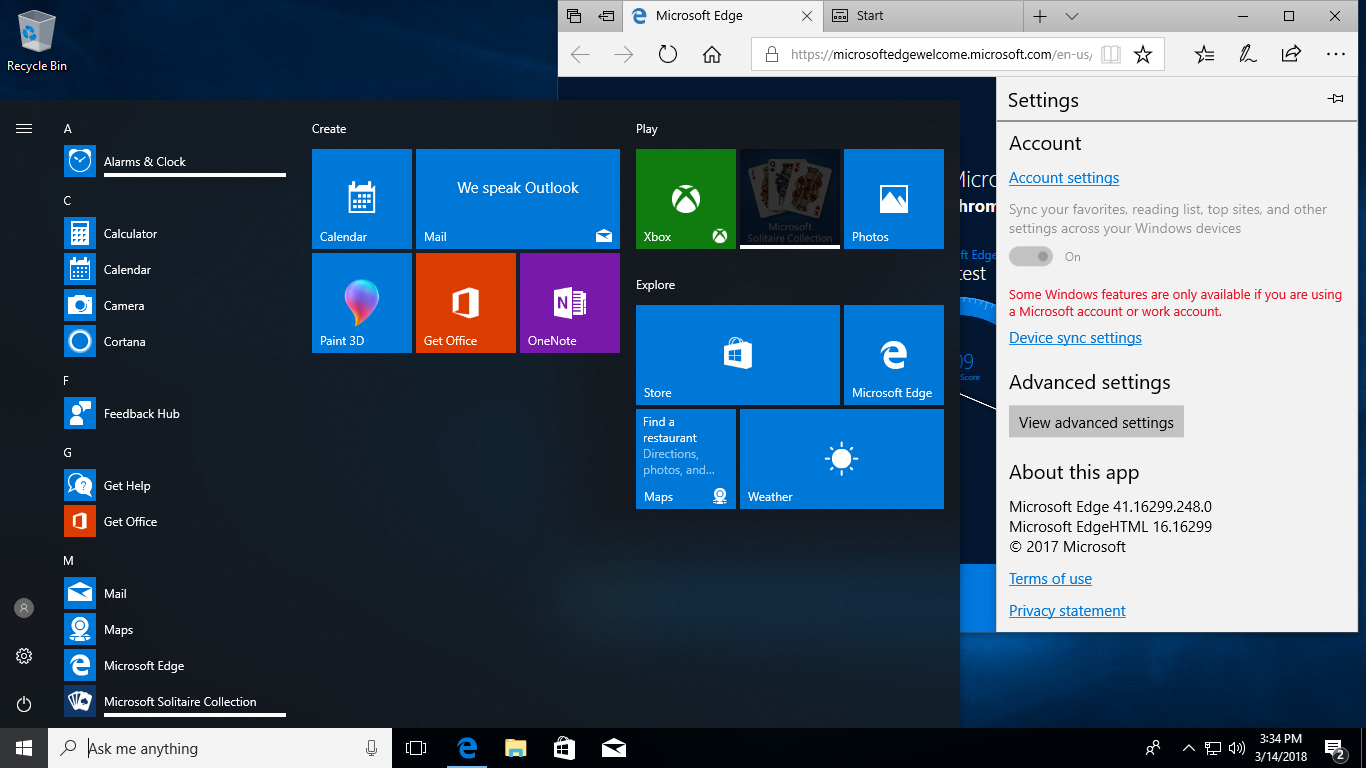Refresh the page in Edge
Viewport: 1366px width, 768px height.
668,55
